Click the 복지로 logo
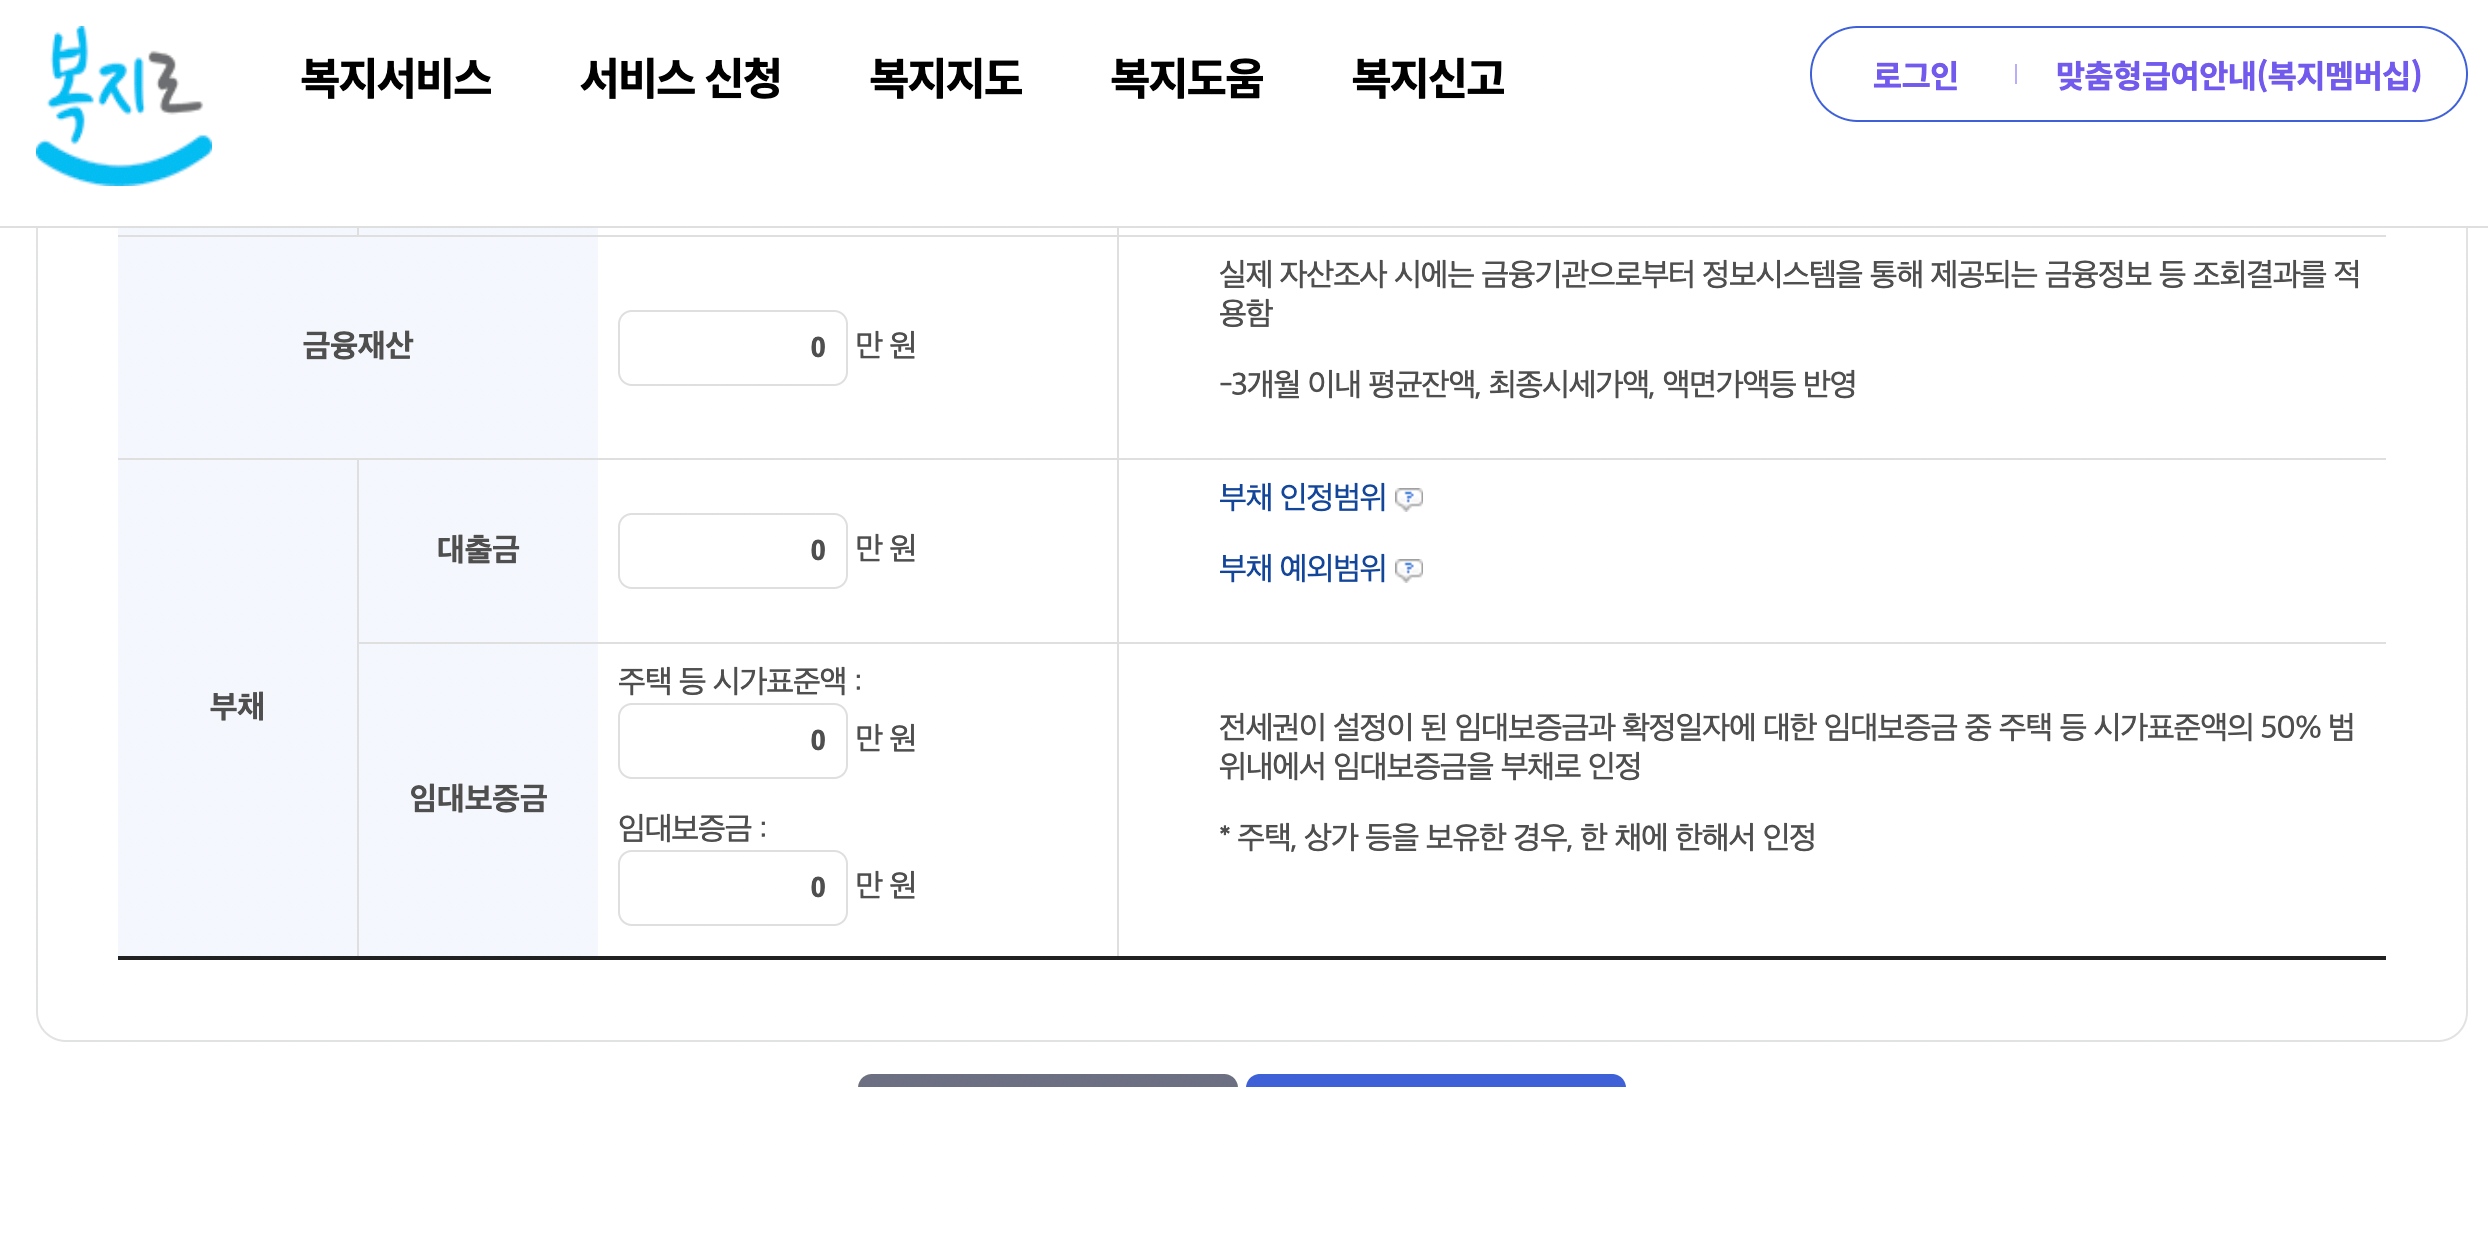This screenshot has width=2488, height=1242. (x=123, y=105)
